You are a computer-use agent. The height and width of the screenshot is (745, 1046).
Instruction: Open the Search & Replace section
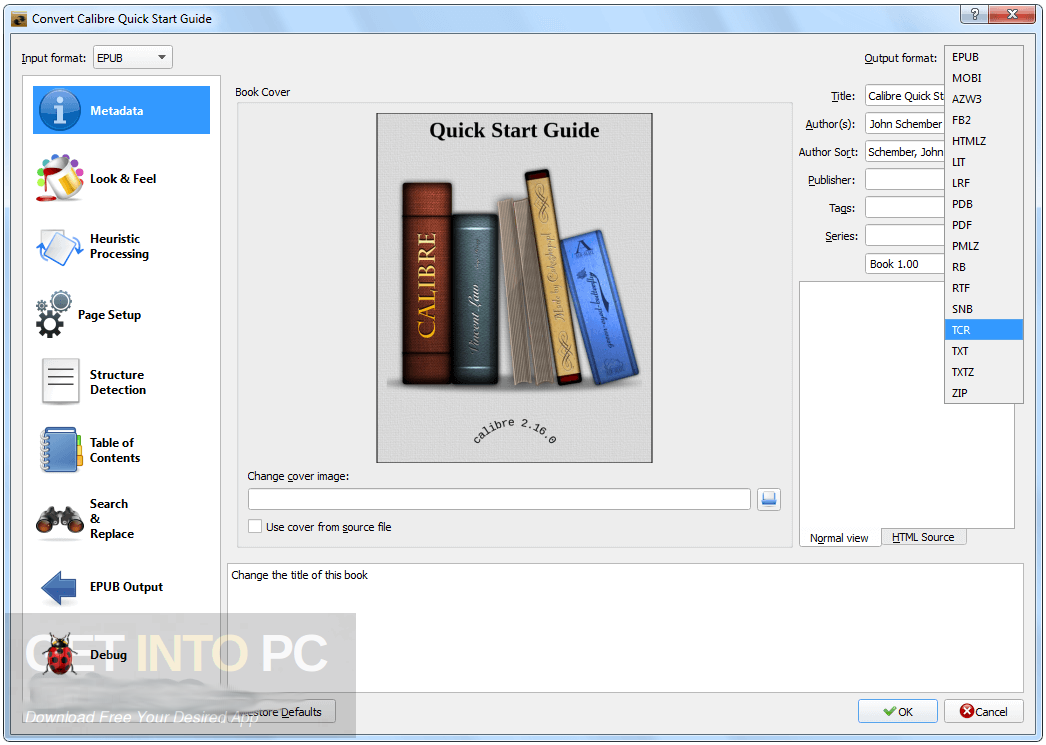coord(121,518)
